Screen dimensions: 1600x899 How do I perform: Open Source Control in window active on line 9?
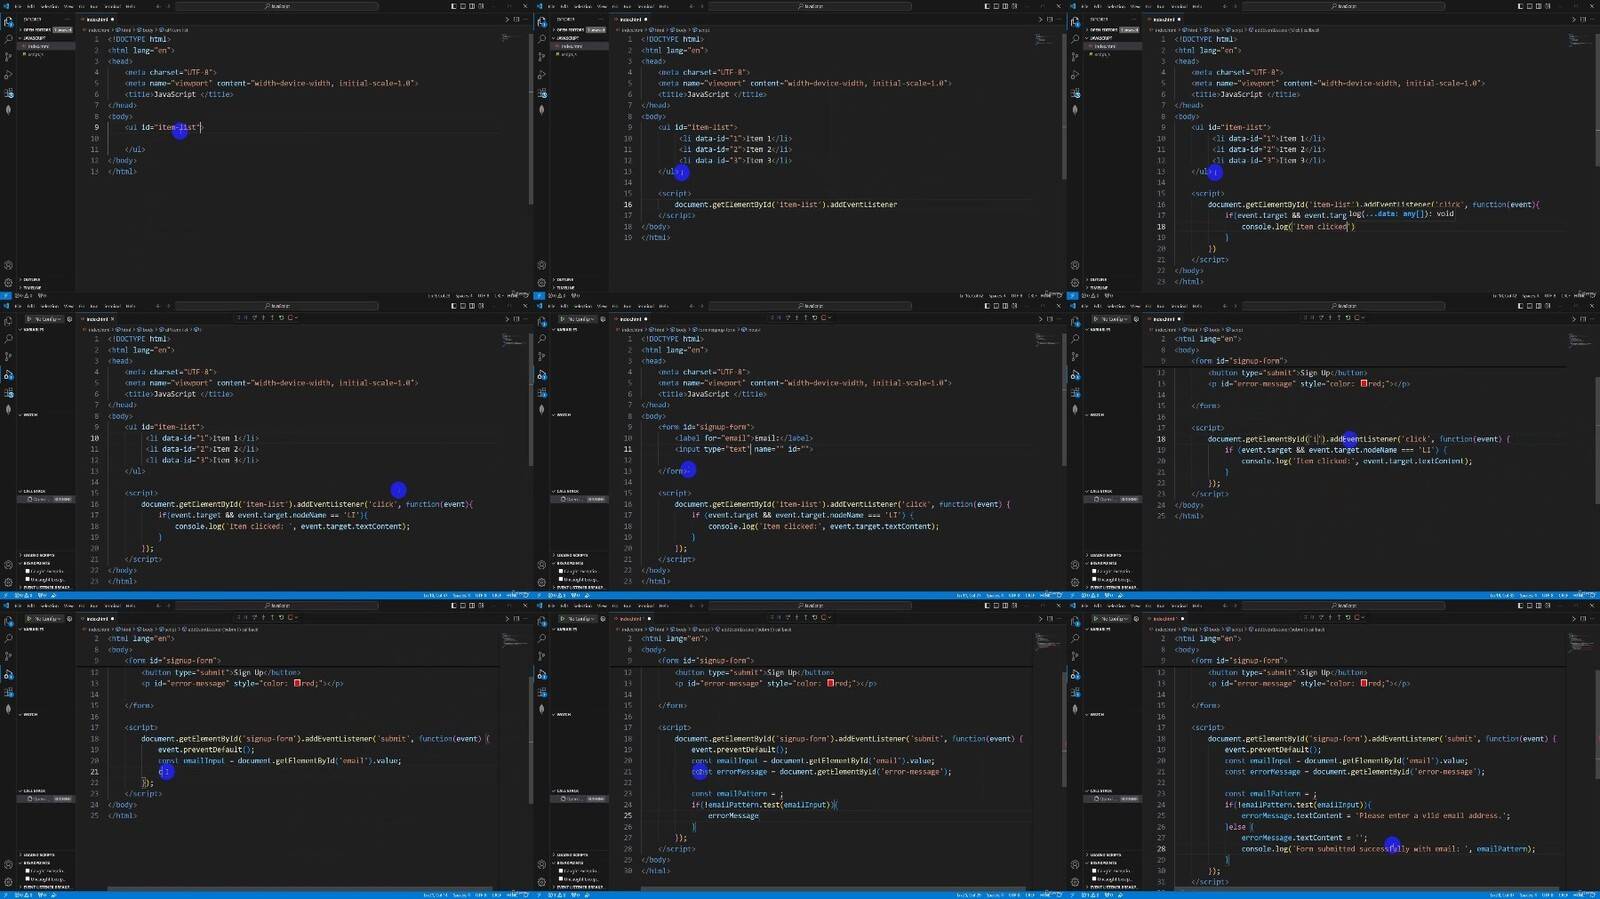click(x=8, y=57)
